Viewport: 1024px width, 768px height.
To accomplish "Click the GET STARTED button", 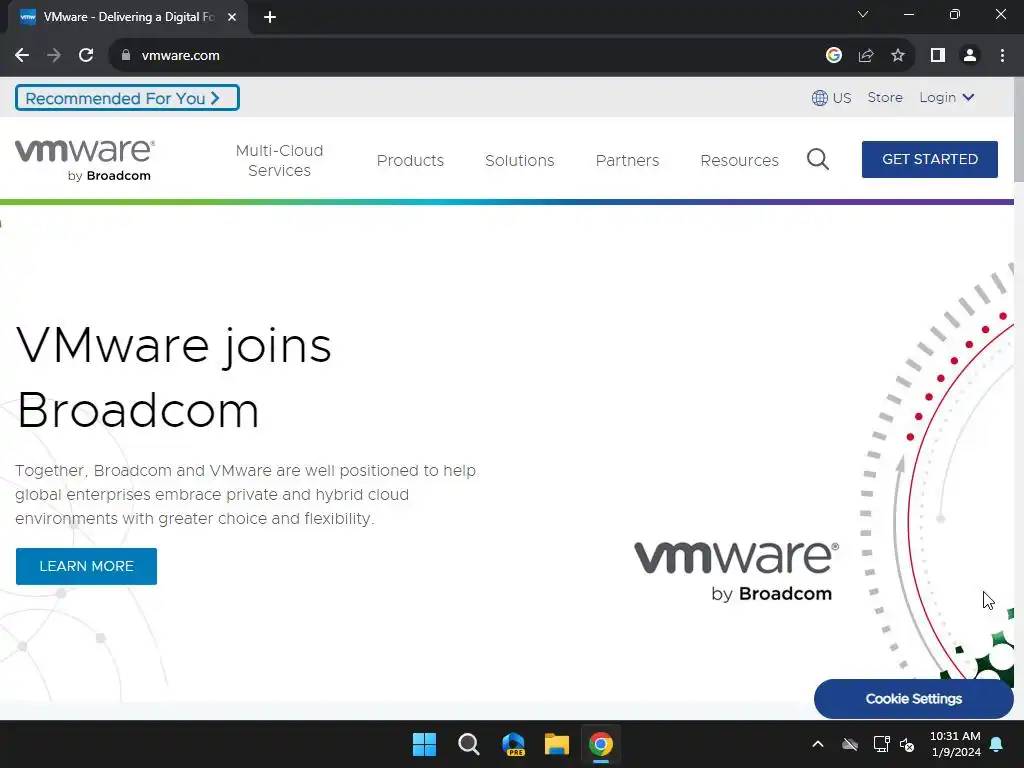I will click(930, 159).
